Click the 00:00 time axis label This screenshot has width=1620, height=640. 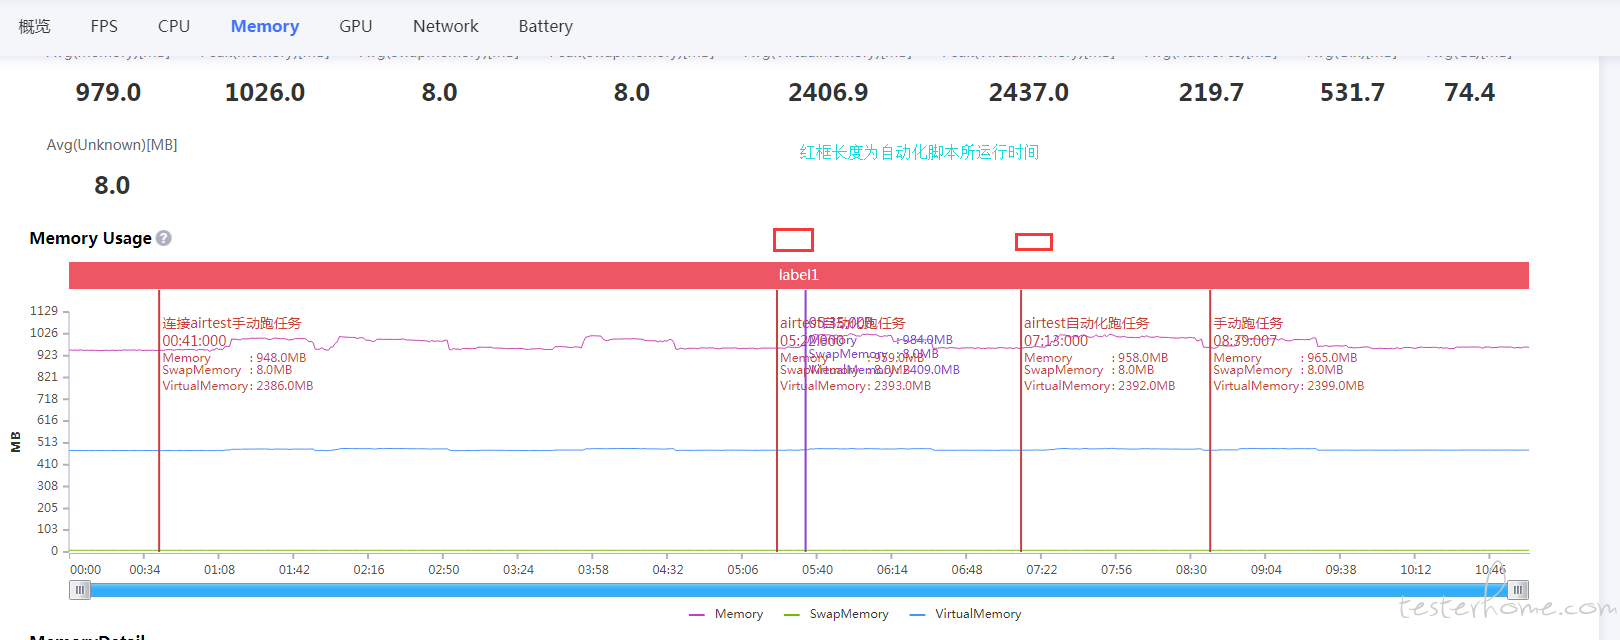point(85,569)
